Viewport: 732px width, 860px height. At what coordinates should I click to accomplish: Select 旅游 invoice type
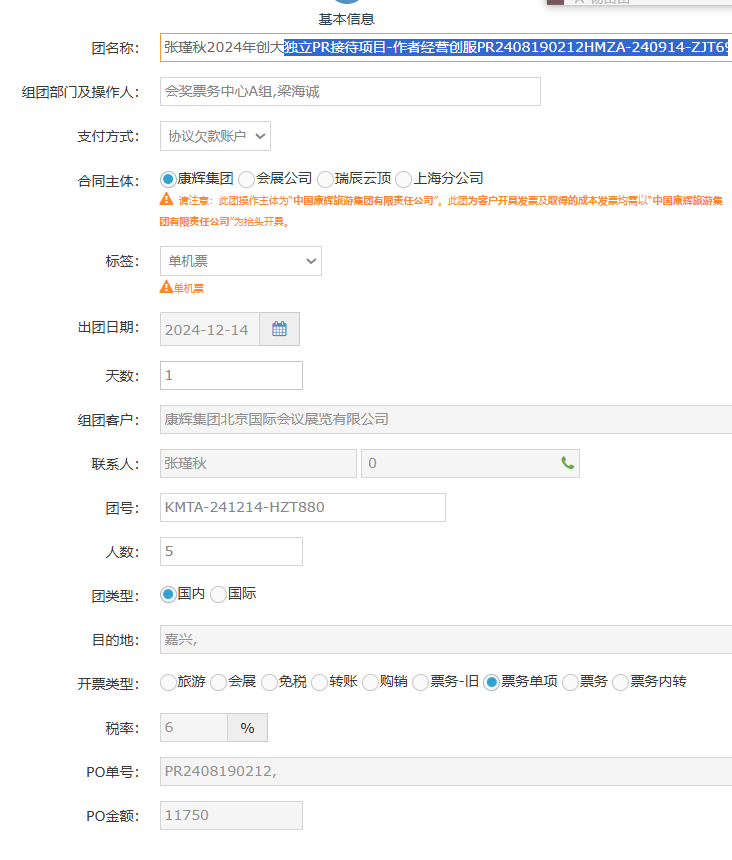[168, 683]
